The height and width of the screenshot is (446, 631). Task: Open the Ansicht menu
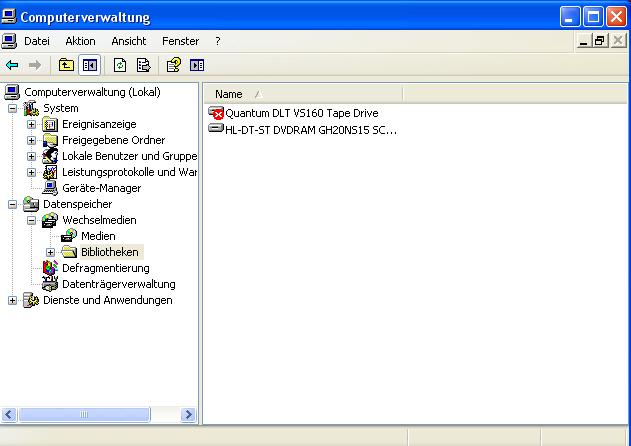(x=129, y=41)
